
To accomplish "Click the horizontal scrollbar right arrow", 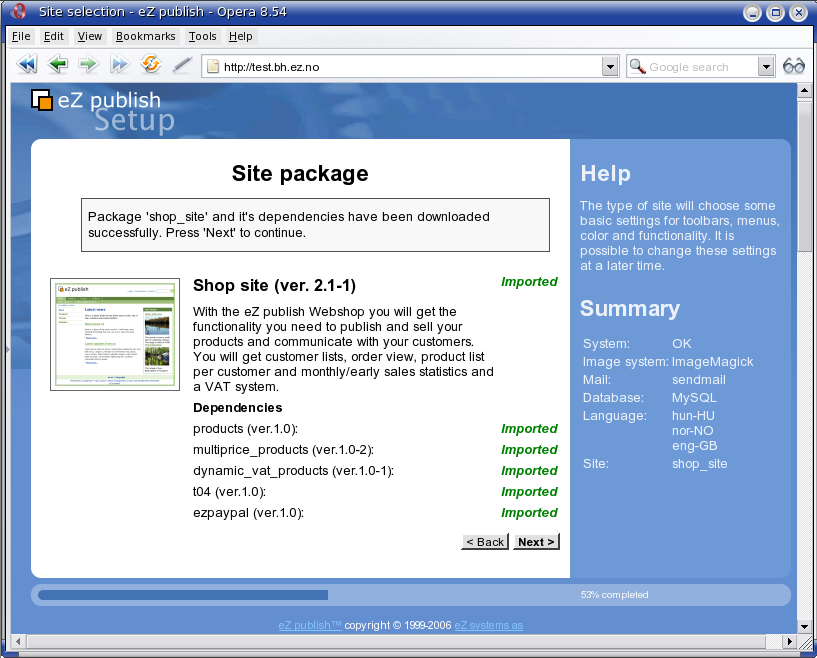I will point(790,641).
